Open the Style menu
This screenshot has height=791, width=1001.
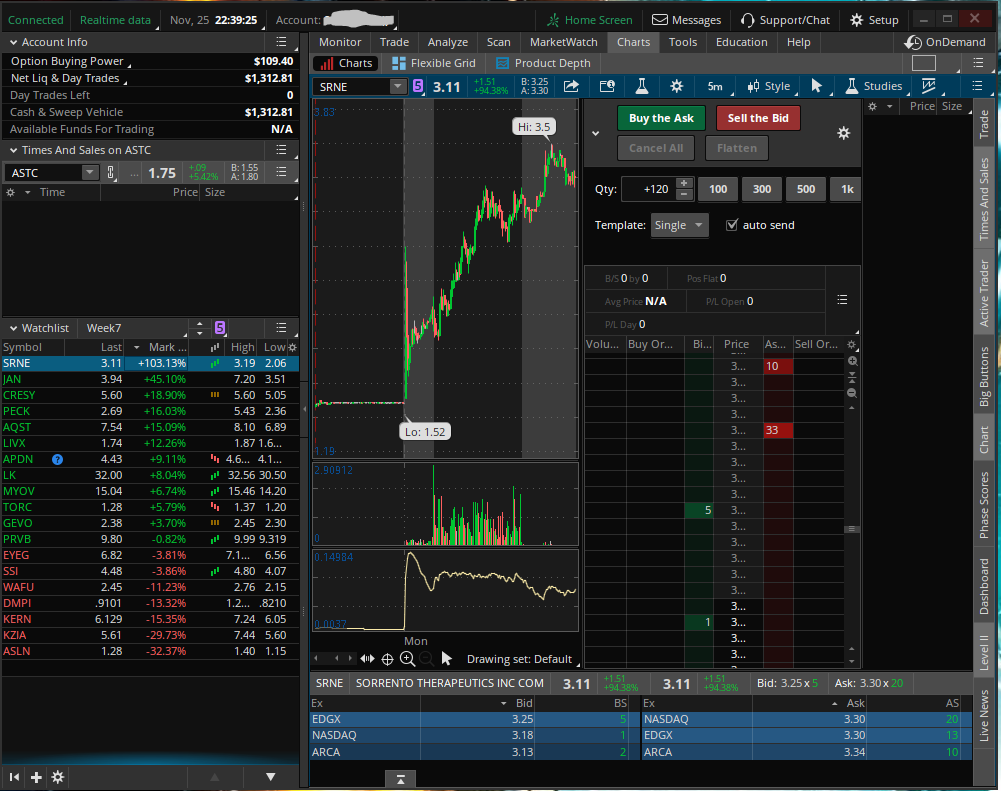click(x=769, y=86)
